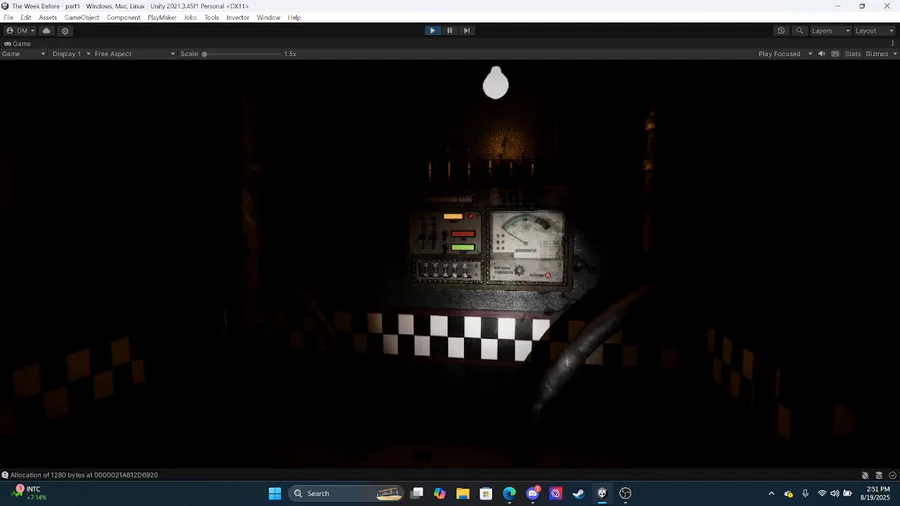Click the cache server status icon

[x=879, y=475]
